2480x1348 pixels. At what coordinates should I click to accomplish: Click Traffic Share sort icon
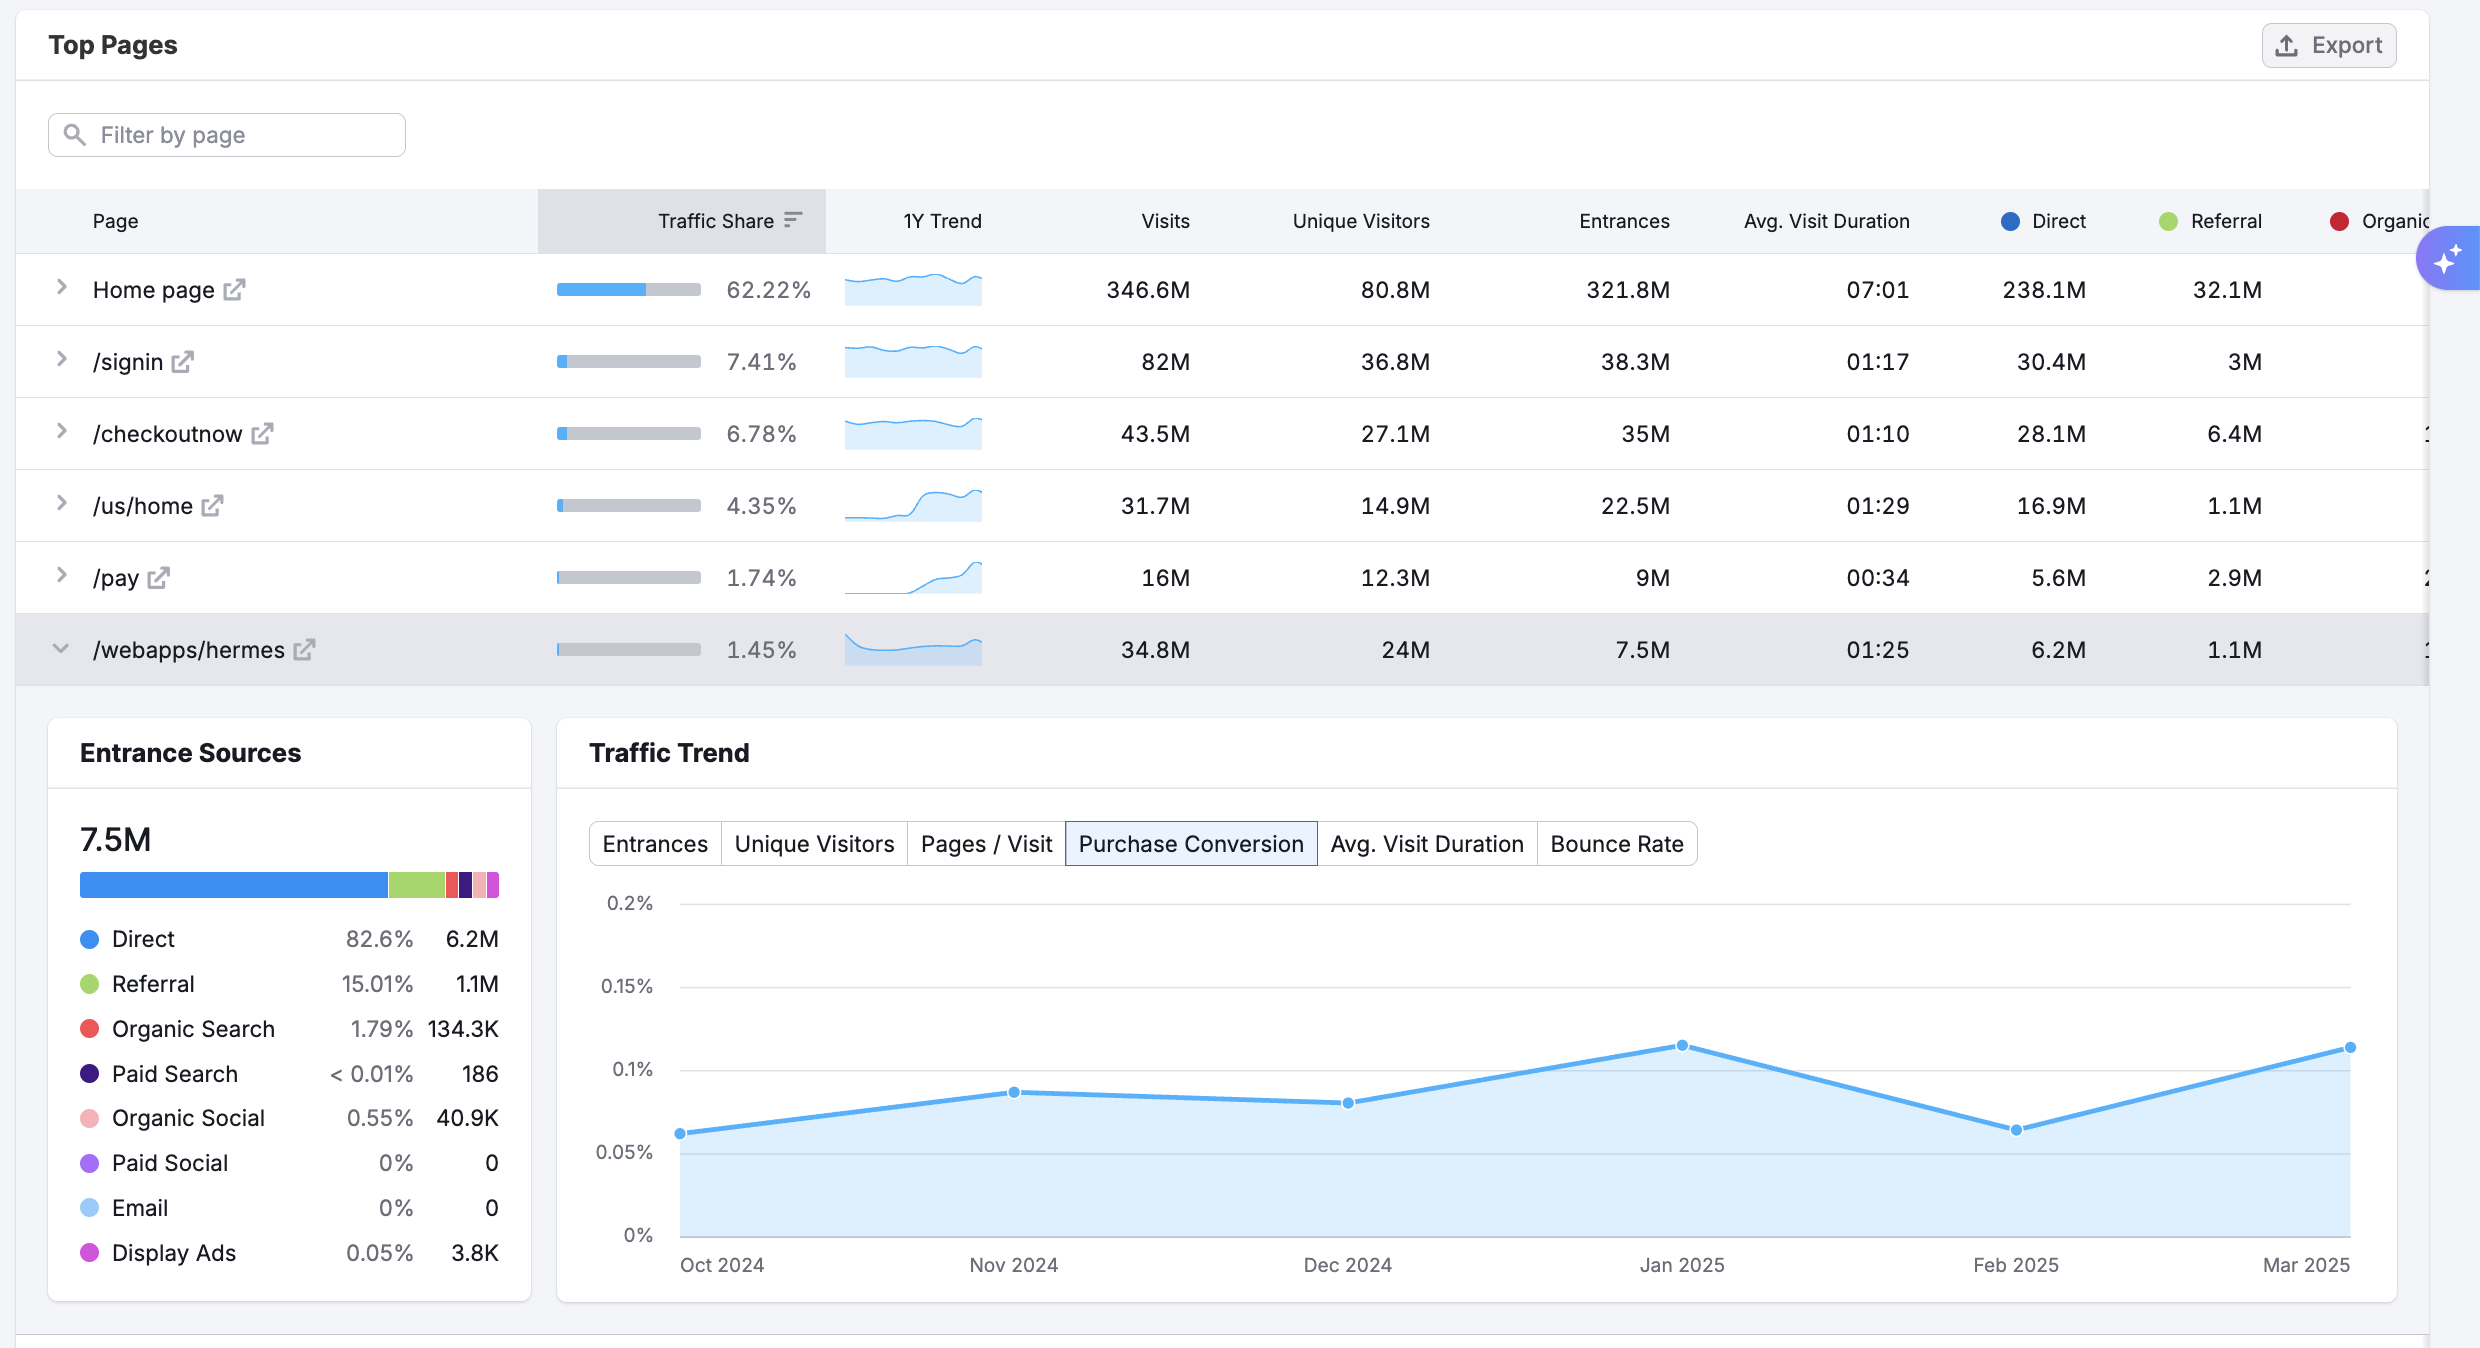(x=793, y=220)
